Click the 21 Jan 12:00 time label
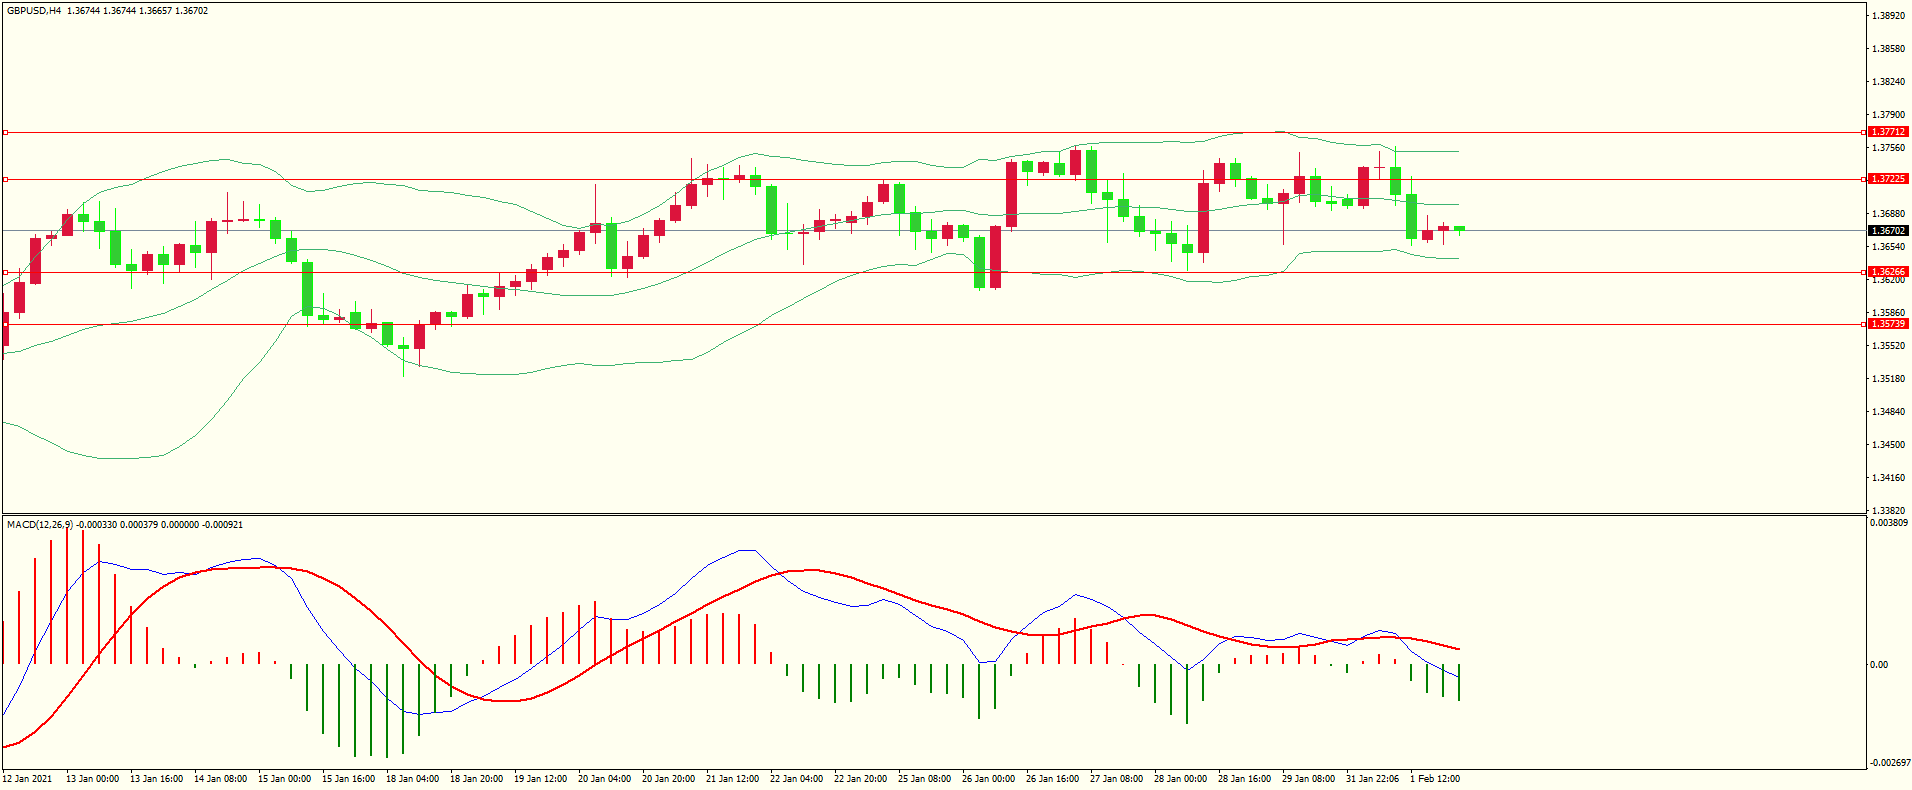Image resolution: width=1912 pixels, height=790 pixels. coord(732,779)
